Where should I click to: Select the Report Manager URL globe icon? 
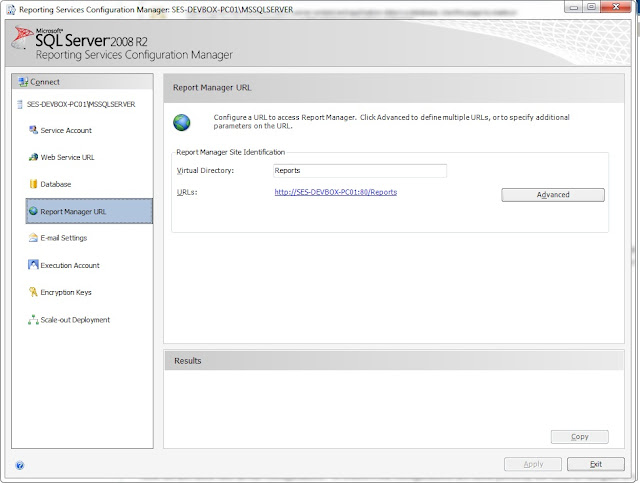click(33, 211)
